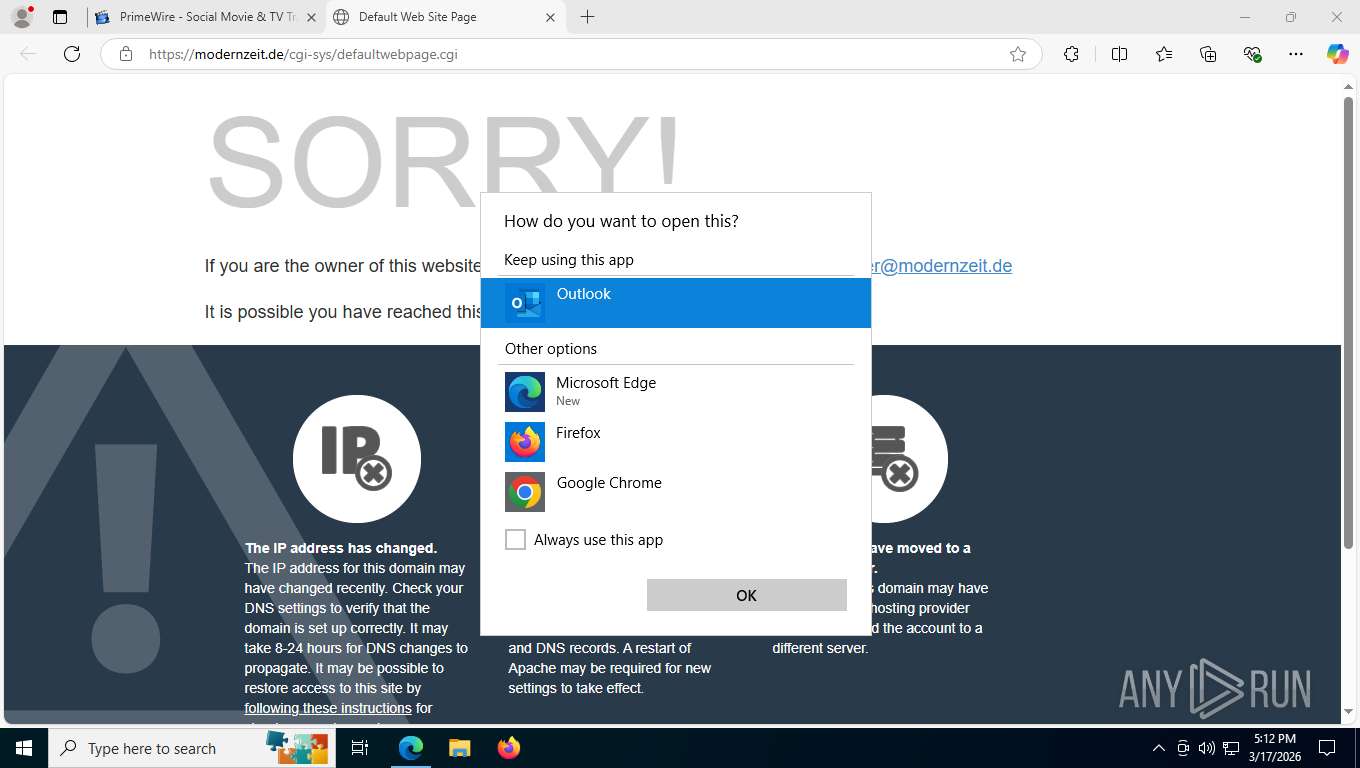Open network status tray icon
The height and width of the screenshot is (768, 1360).
(x=1231, y=748)
